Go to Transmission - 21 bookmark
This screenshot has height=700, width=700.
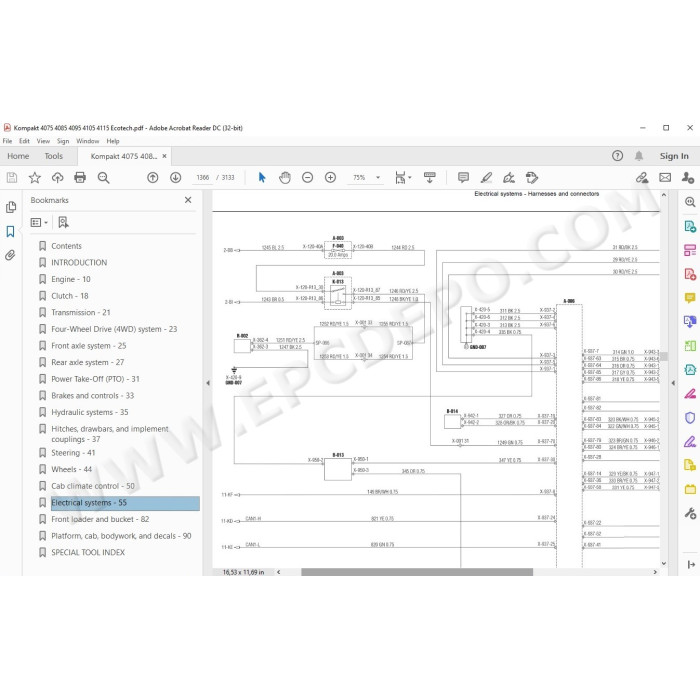pyautogui.click(x=81, y=312)
